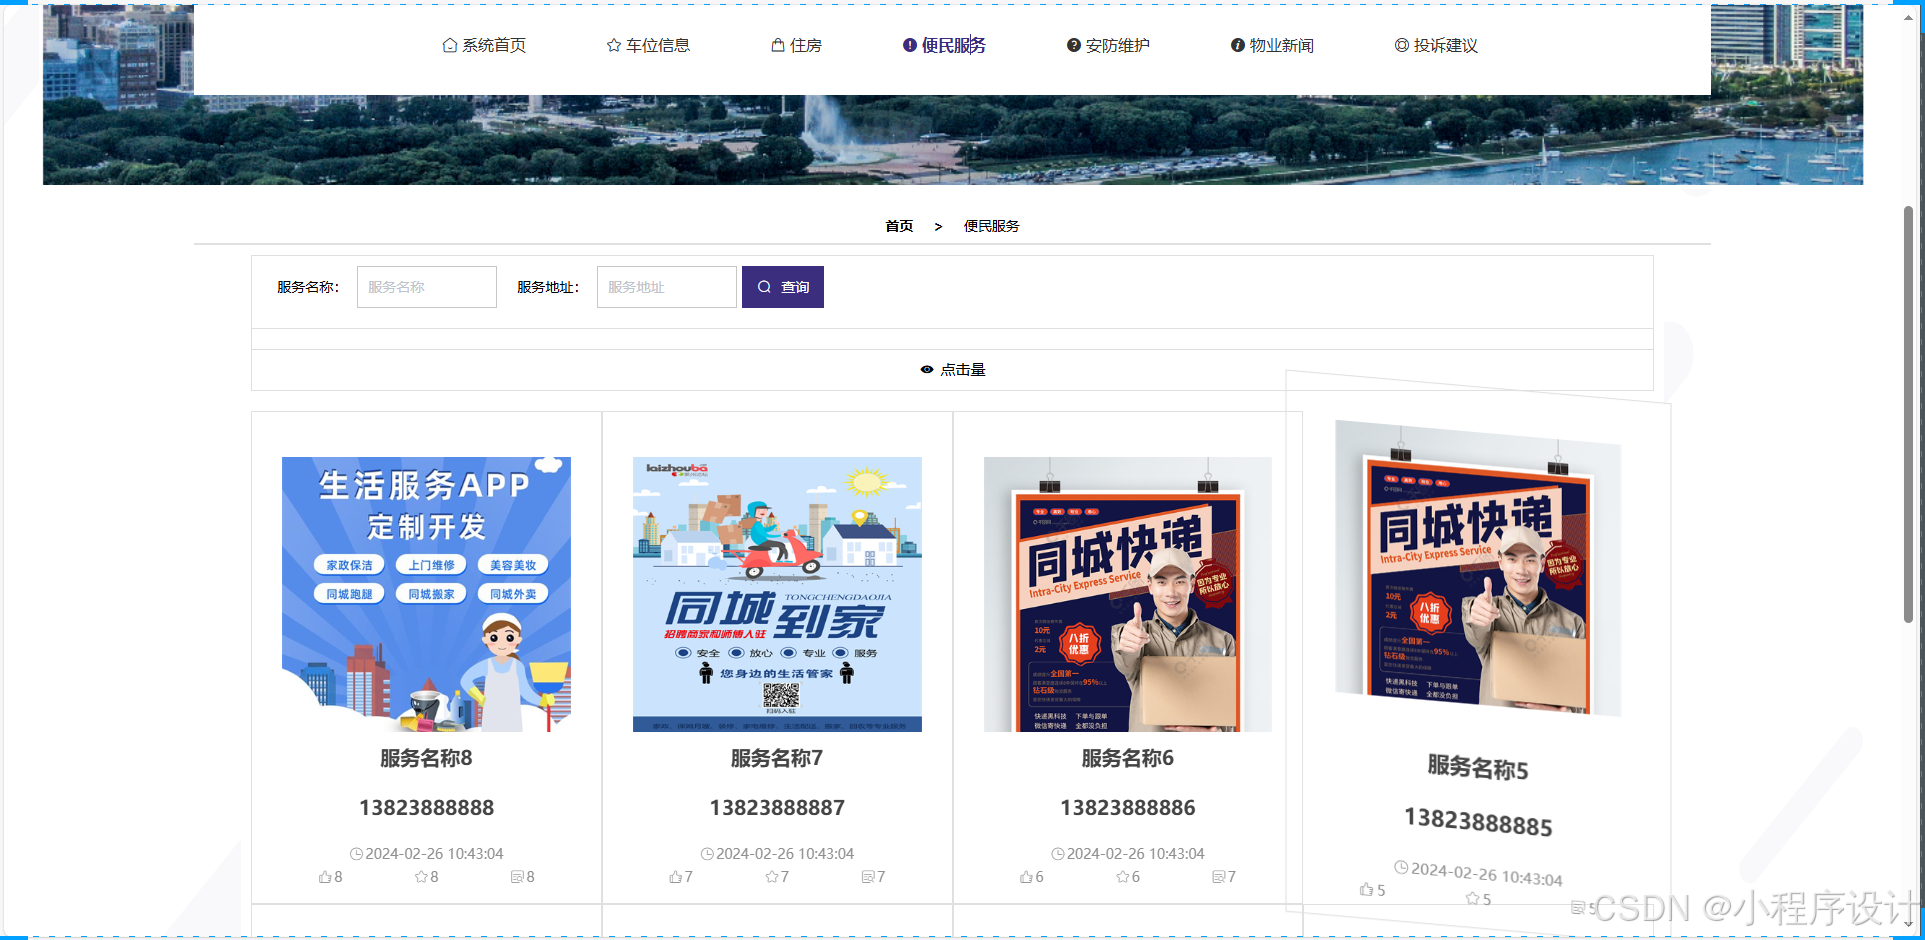The image size is (1925, 940).
Task: Click the comment icon on 服务名称8 card
Action: point(517,877)
